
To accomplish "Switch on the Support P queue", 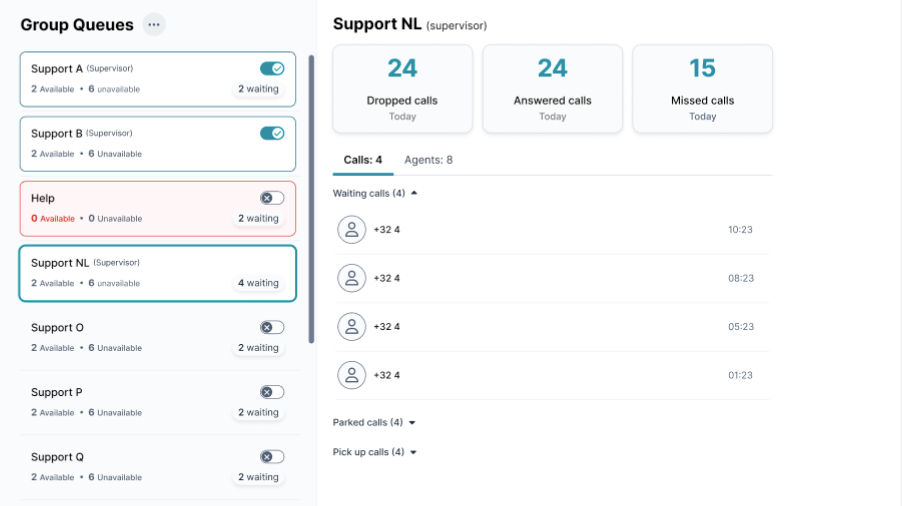I will [272, 392].
